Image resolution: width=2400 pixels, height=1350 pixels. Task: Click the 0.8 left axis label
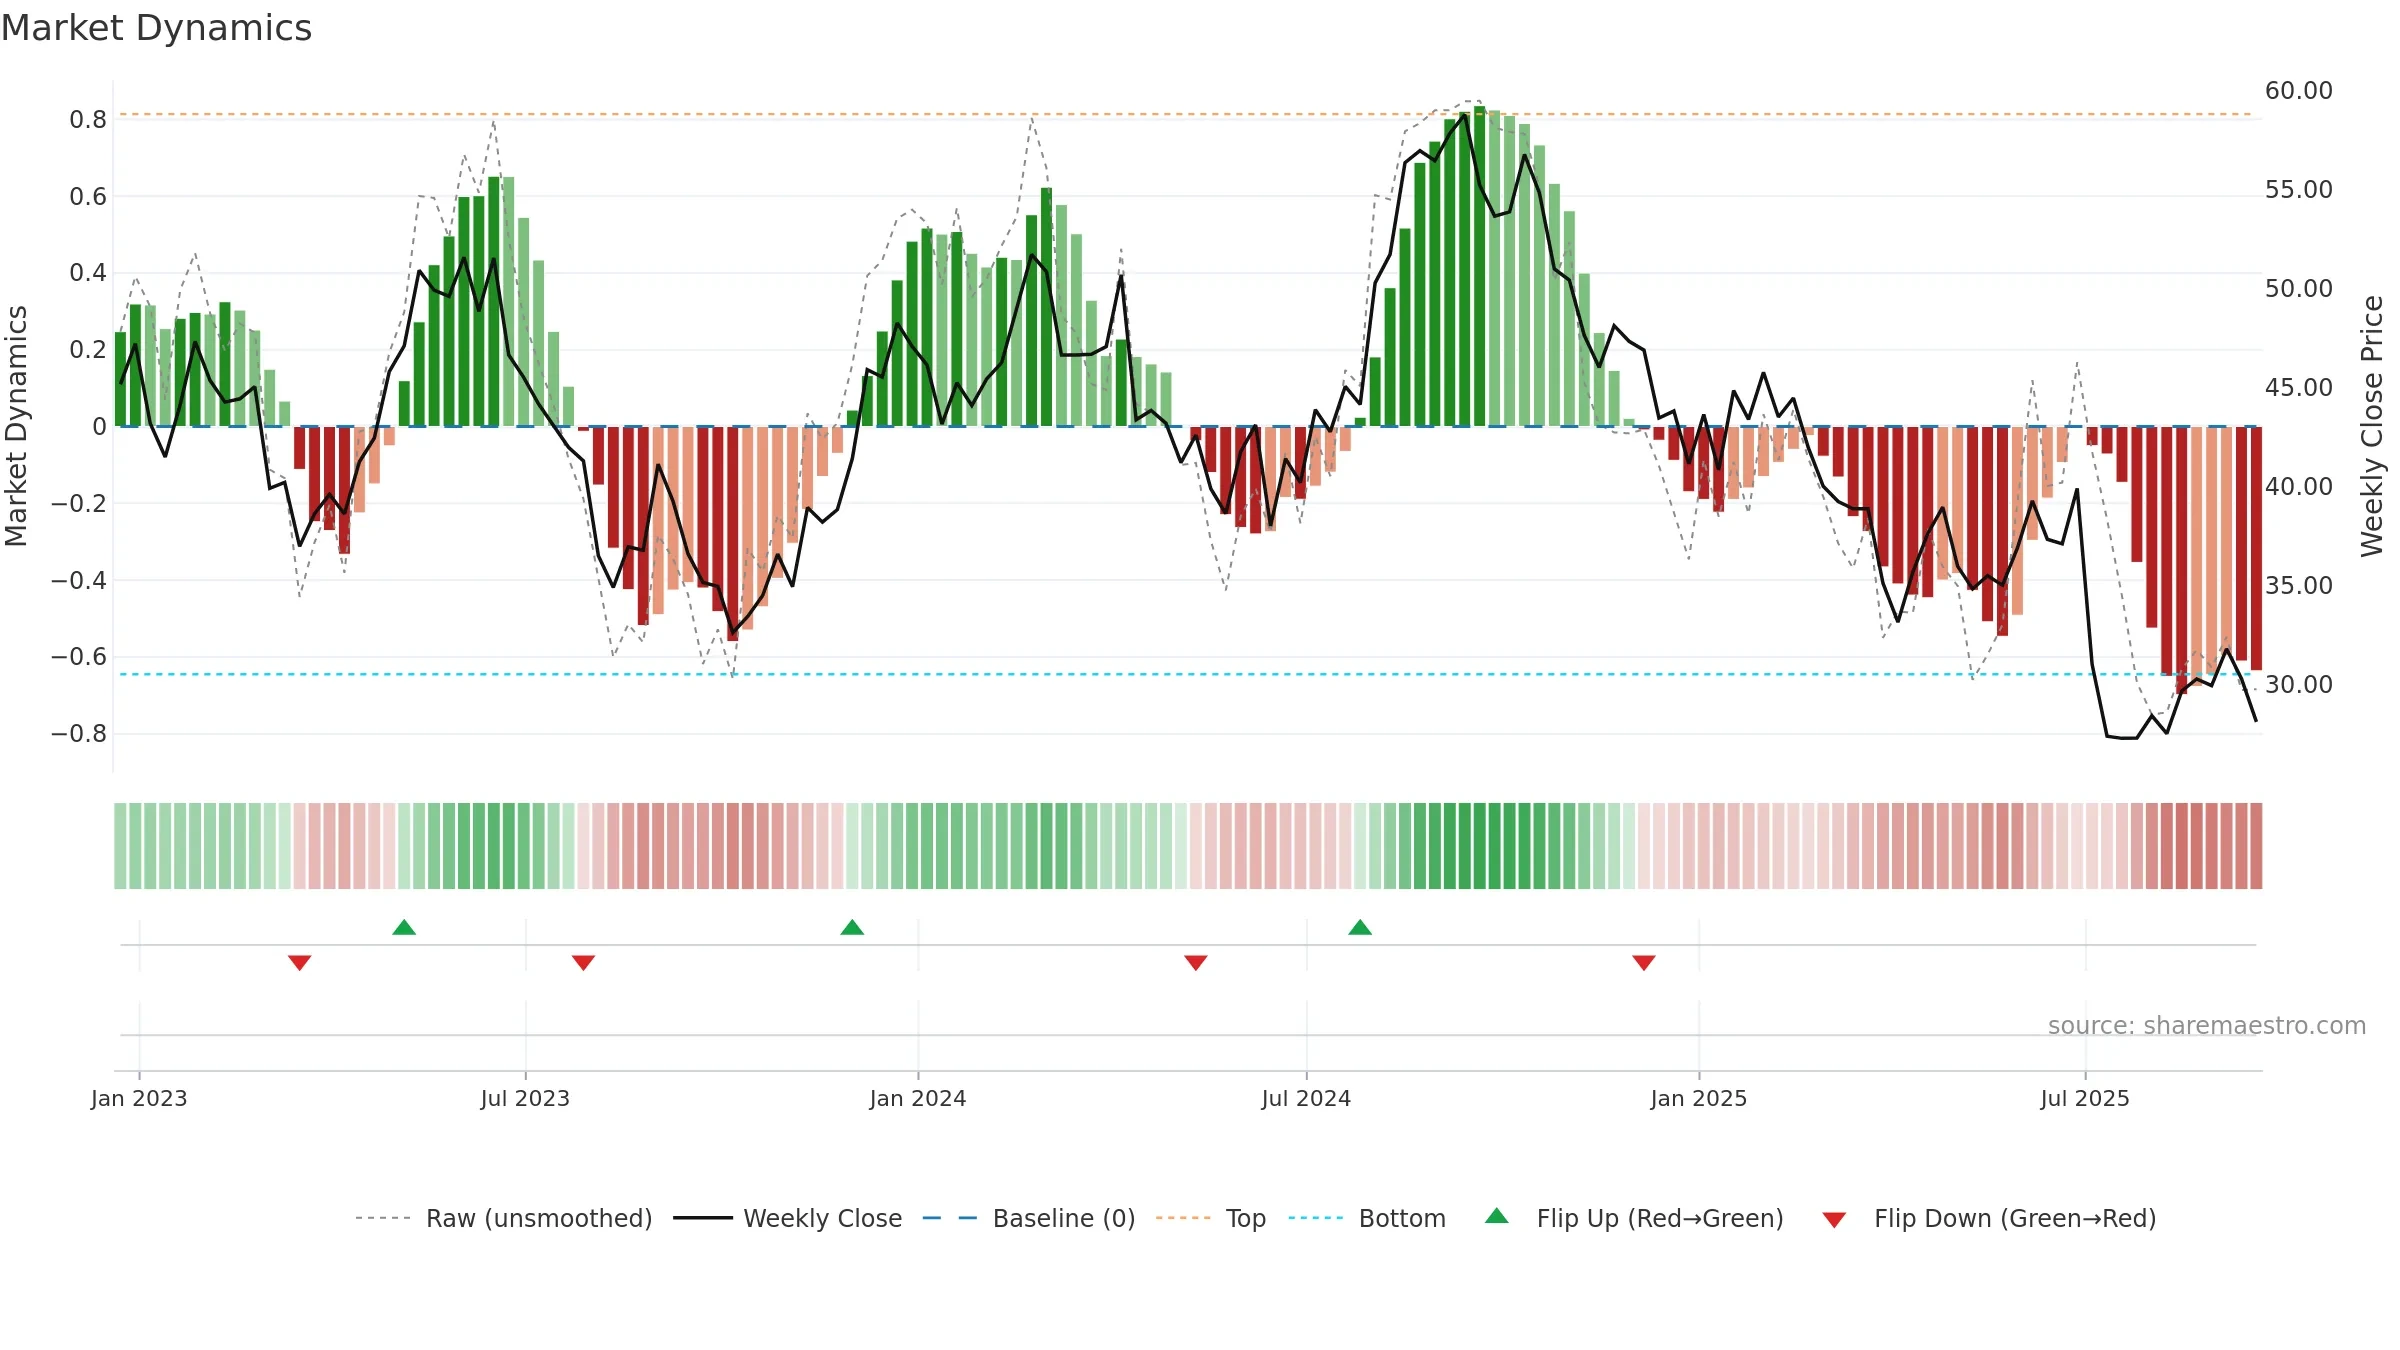(88, 120)
